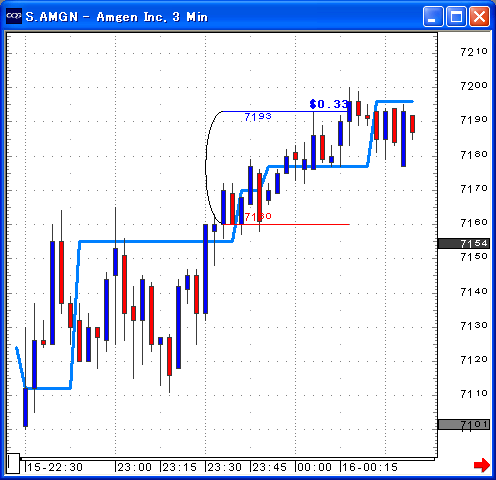Select the red 7160 stop level label
This screenshot has width=496, height=480.
click(258, 217)
